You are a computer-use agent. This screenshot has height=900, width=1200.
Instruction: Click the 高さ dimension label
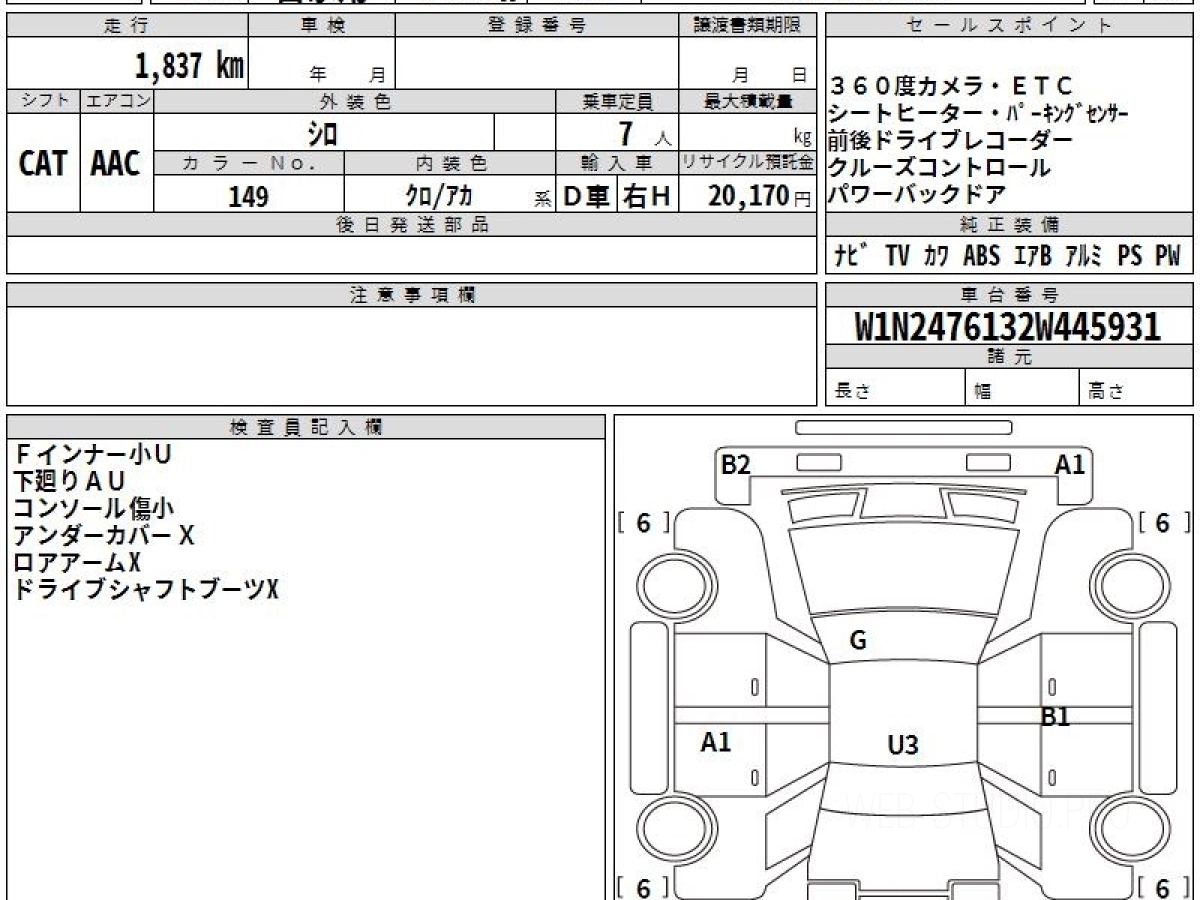tap(1106, 392)
